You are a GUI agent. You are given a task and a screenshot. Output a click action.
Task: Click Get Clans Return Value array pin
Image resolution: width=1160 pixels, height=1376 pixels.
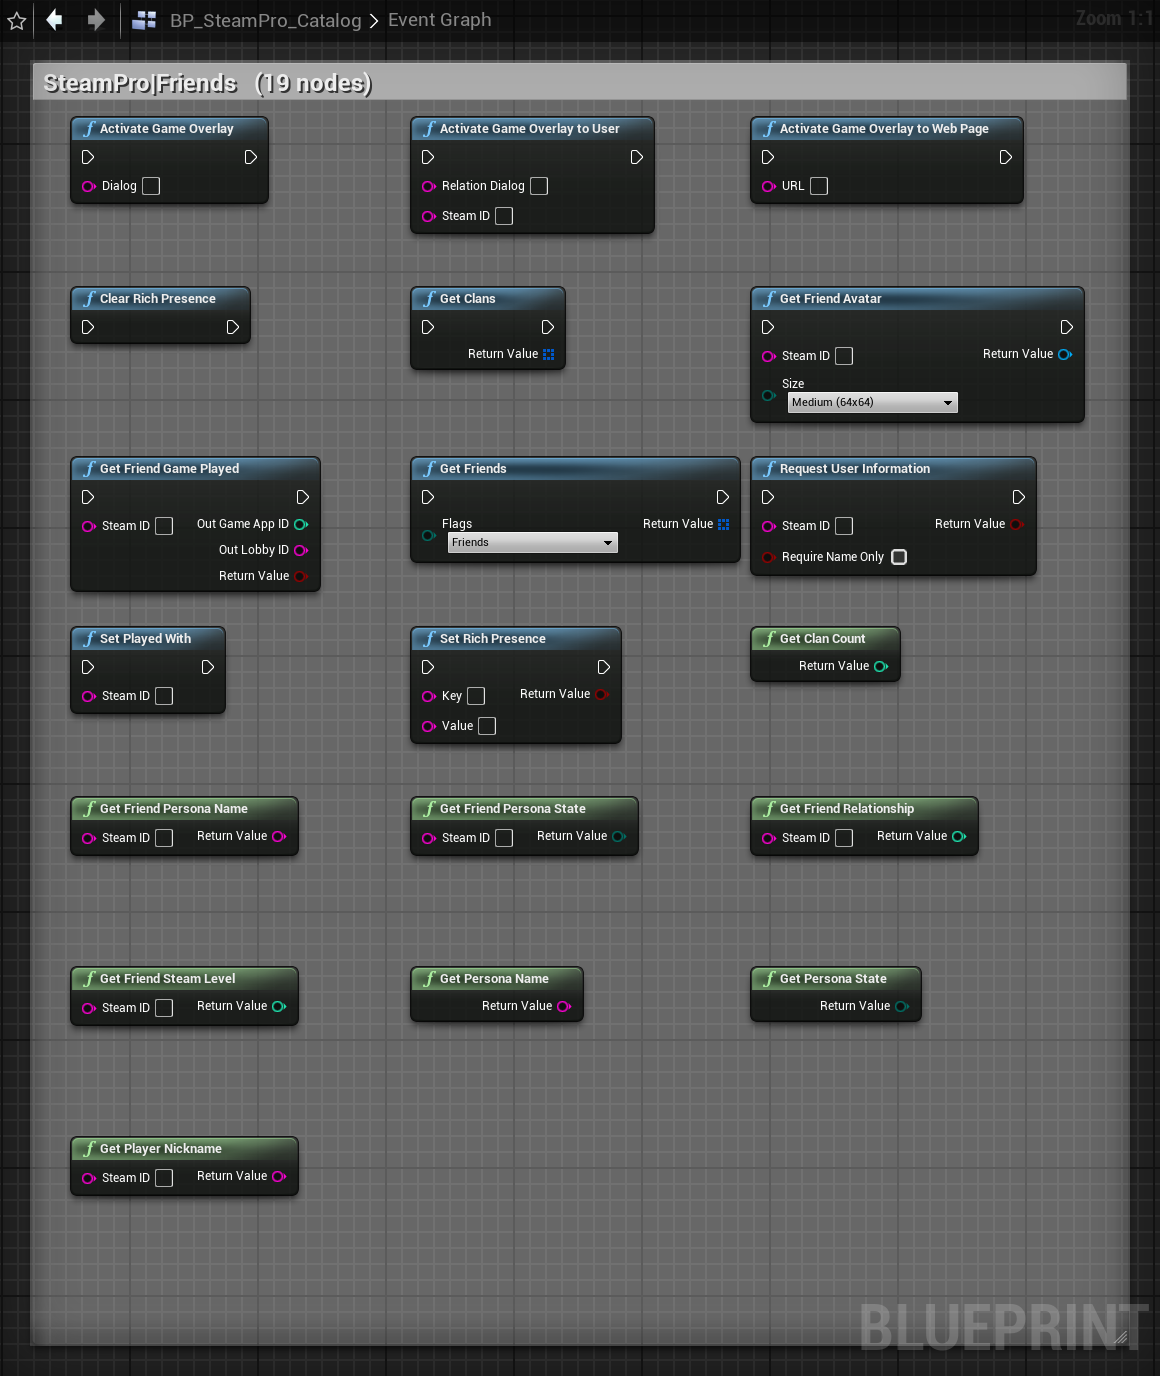click(x=548, y=354)
